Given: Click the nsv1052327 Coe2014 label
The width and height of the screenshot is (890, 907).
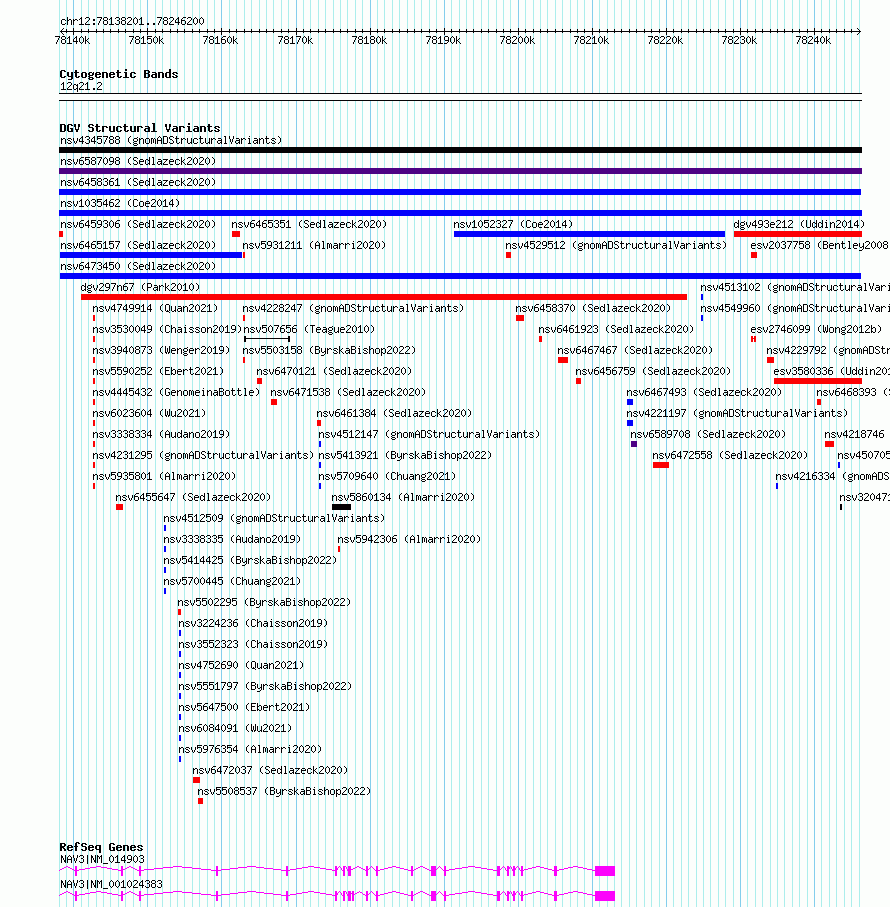Looking at the screenshot, I should [513, 224].
